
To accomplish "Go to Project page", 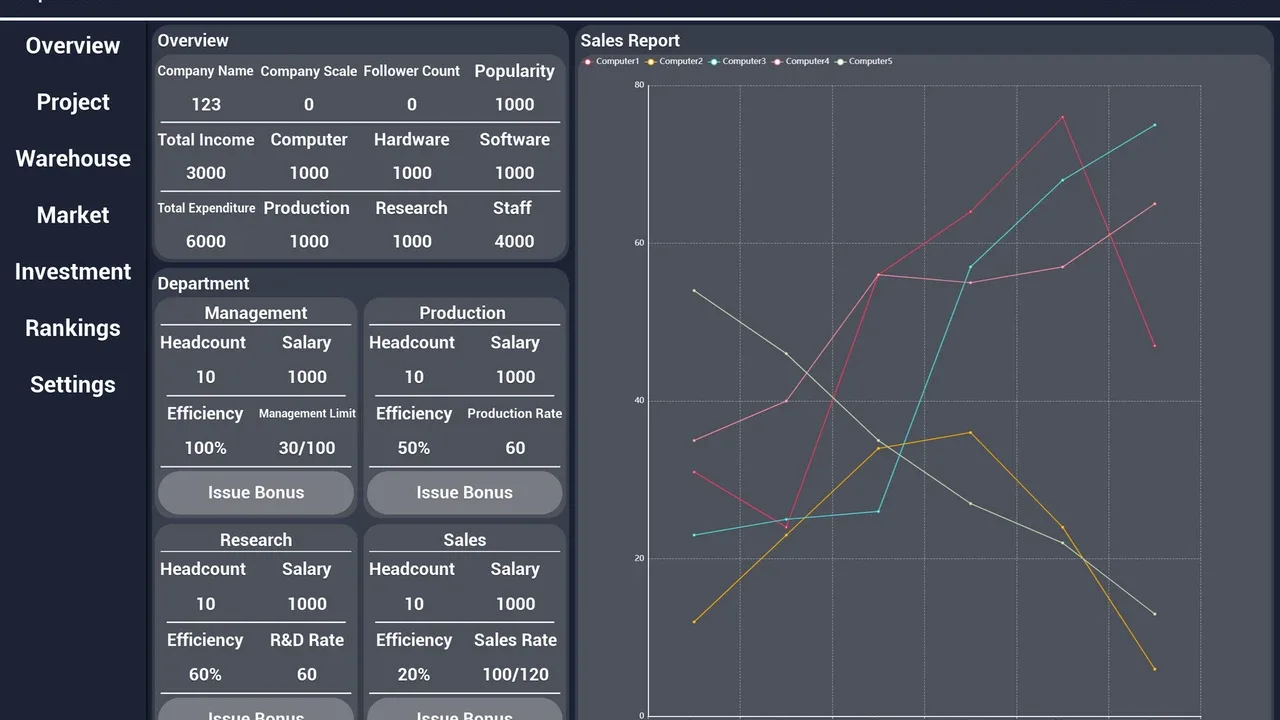I will click(x=73, y=102).
